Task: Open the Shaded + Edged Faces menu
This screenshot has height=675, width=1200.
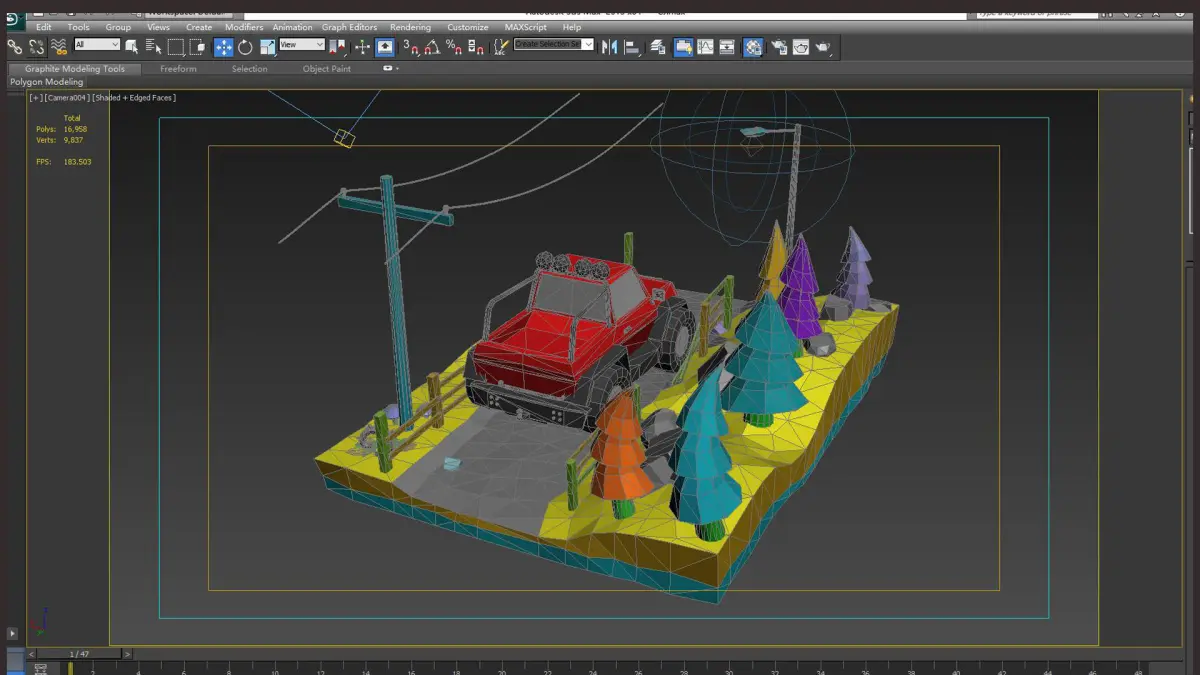Action: [134, 98]
